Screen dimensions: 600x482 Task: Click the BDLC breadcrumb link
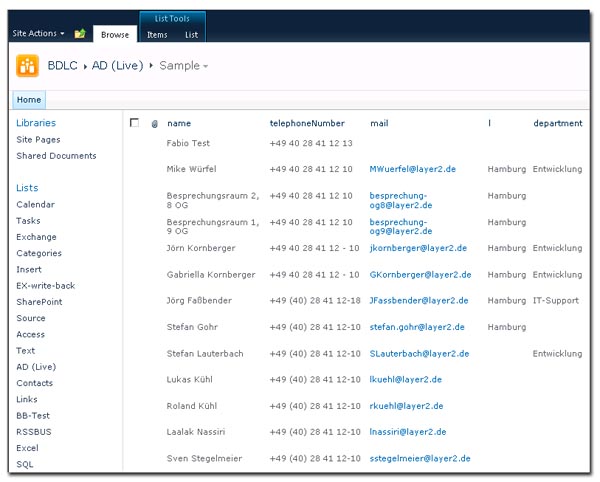pyautogui.click(x=65, y=66)
